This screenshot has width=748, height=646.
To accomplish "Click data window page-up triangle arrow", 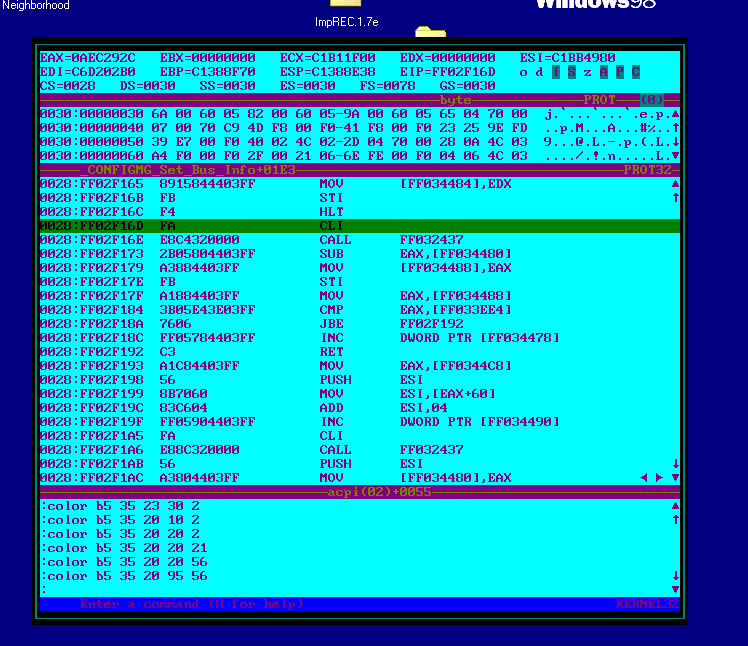I will pos(675,114).
